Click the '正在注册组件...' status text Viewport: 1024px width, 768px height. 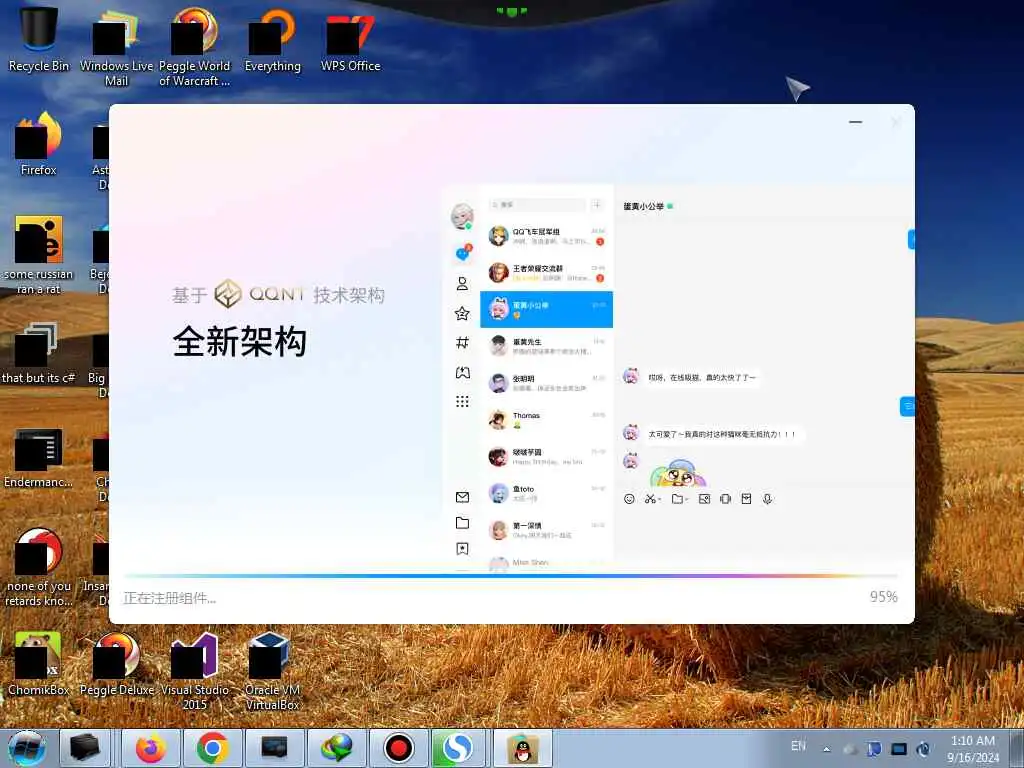170,598
